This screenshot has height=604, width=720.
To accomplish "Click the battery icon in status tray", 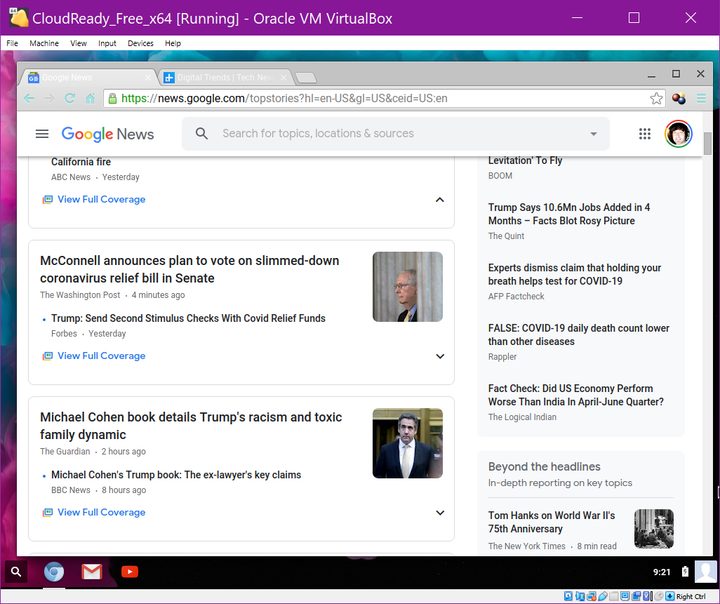I will (685, 572).
